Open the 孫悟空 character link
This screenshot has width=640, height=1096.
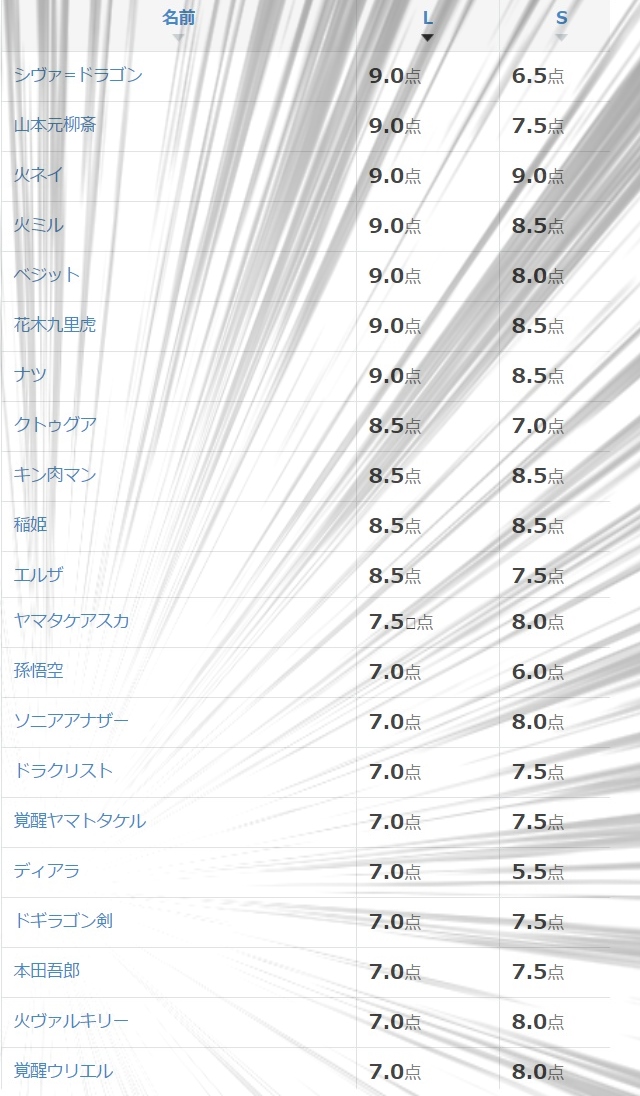(x=38, y=671)
